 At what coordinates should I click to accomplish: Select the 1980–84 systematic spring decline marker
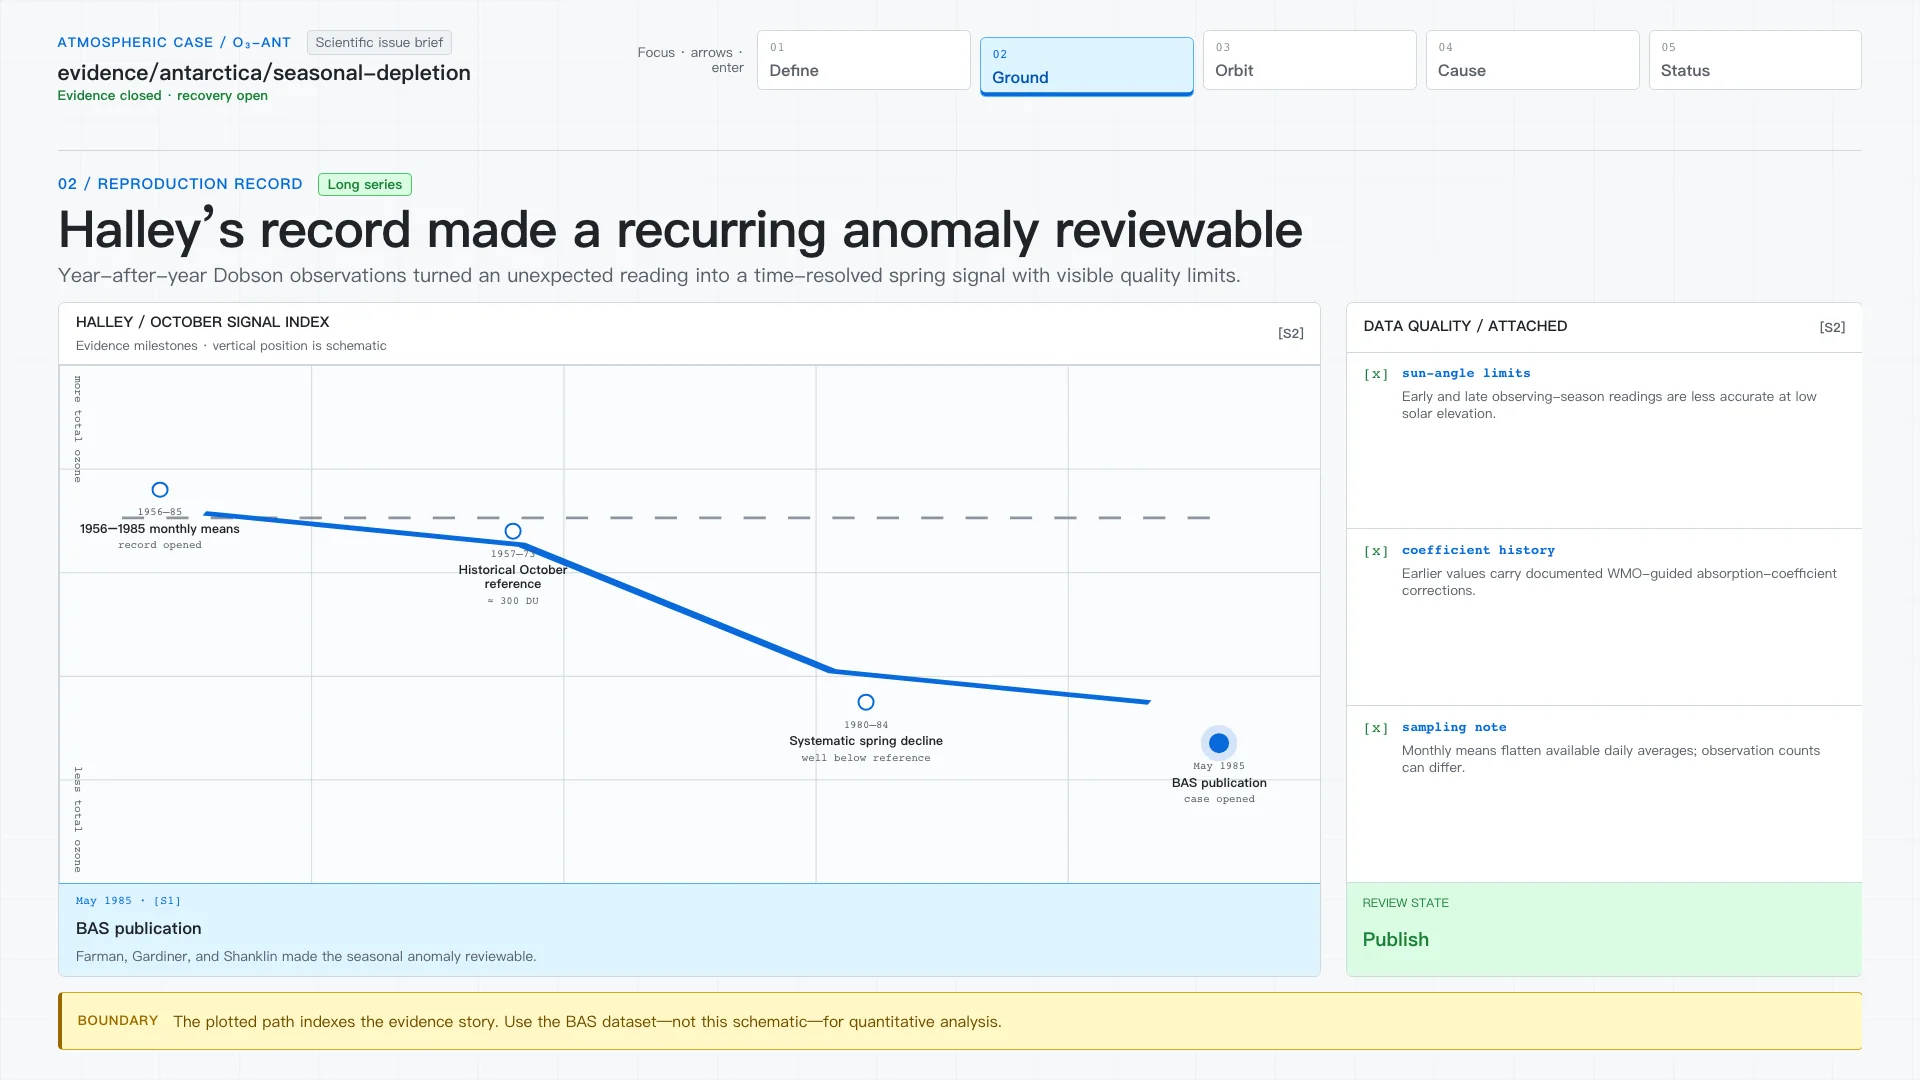866,702
